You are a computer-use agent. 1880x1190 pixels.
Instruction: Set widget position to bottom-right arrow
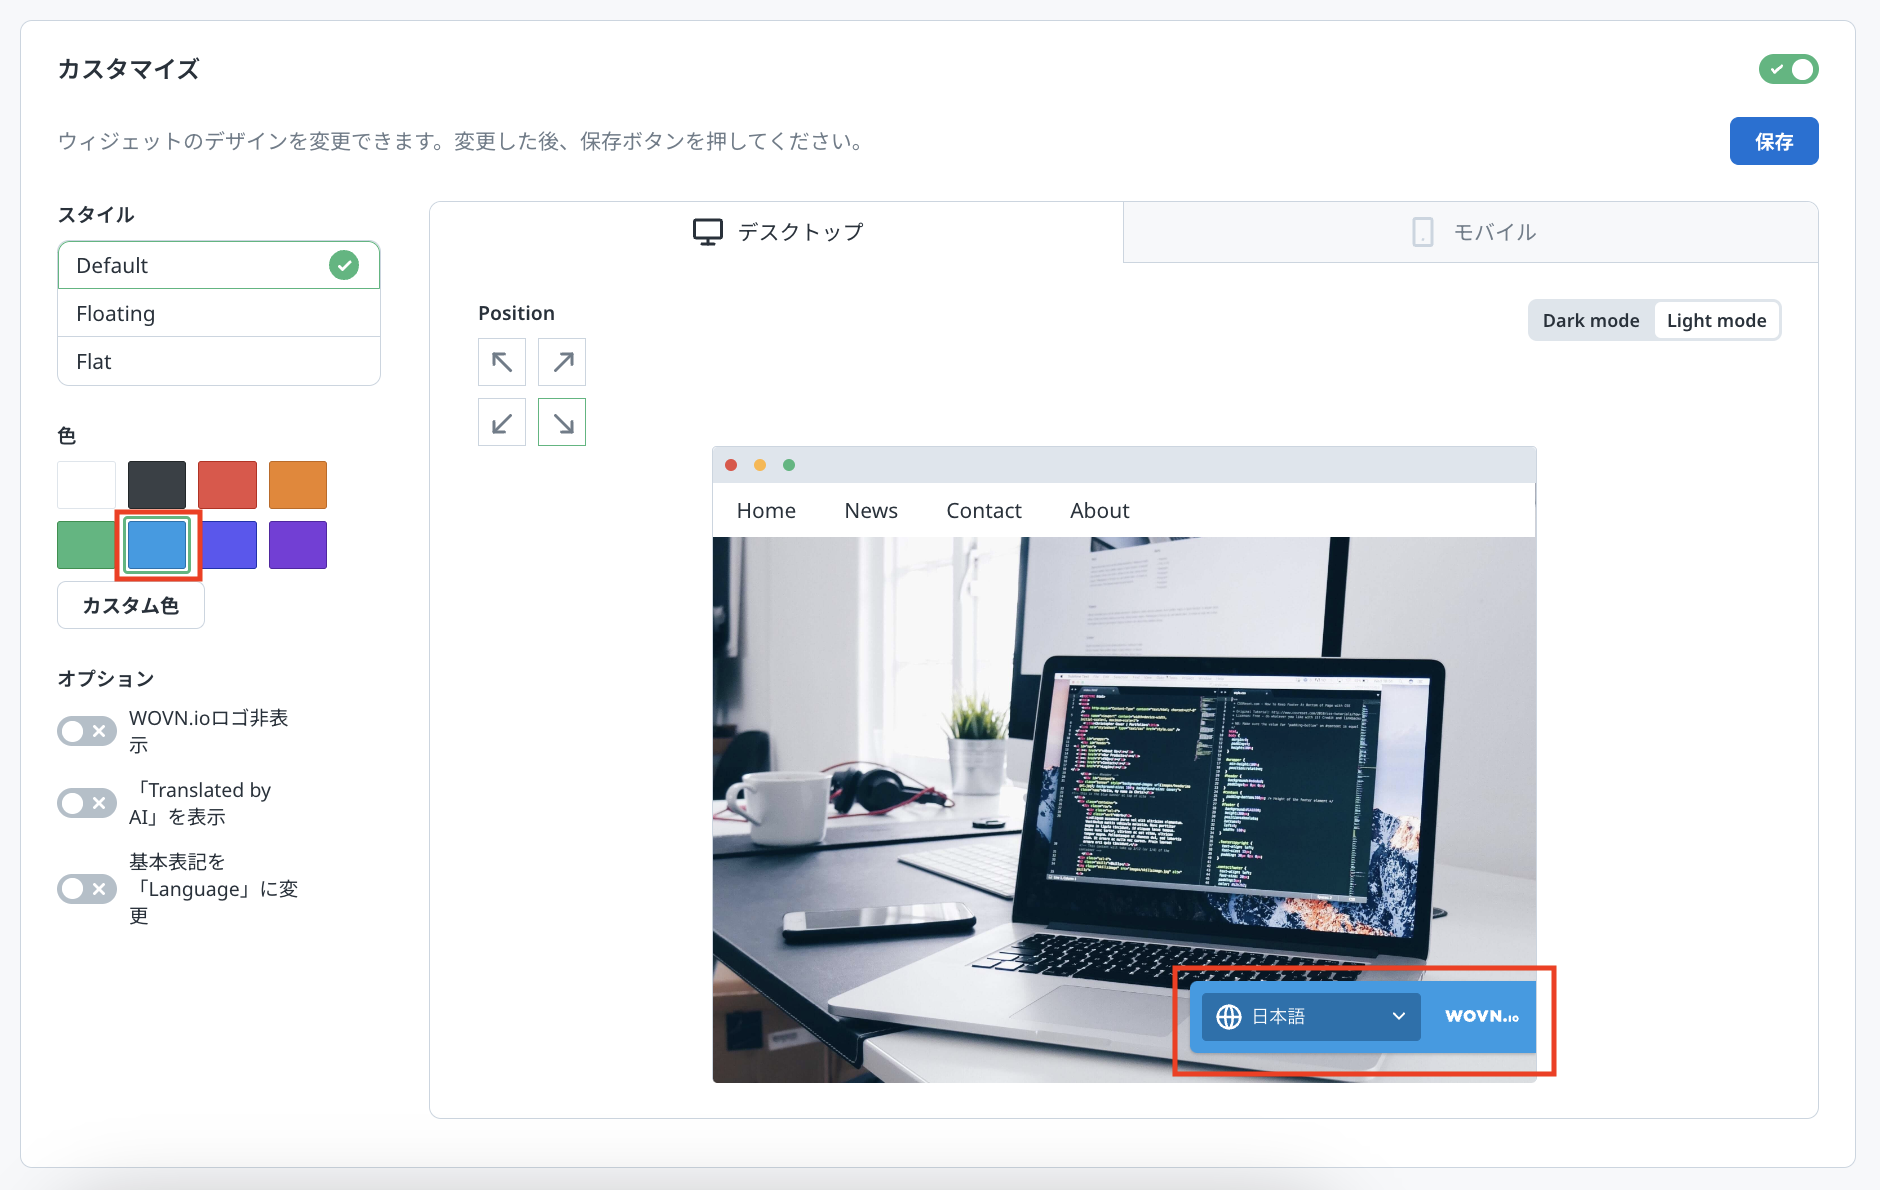[x=562, y=422]
